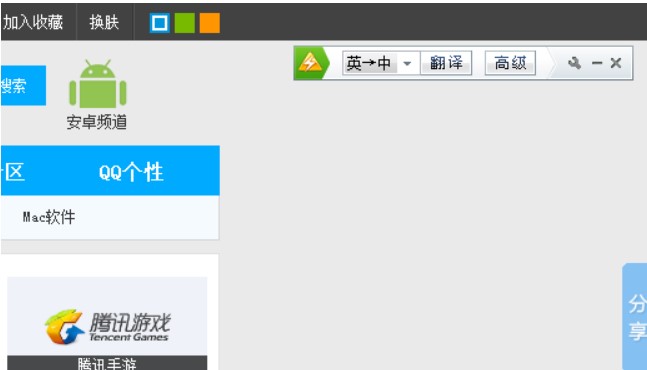The image size is (647, 370).
Task: Select the orange skin color swatch
Action: click(210, 23)
